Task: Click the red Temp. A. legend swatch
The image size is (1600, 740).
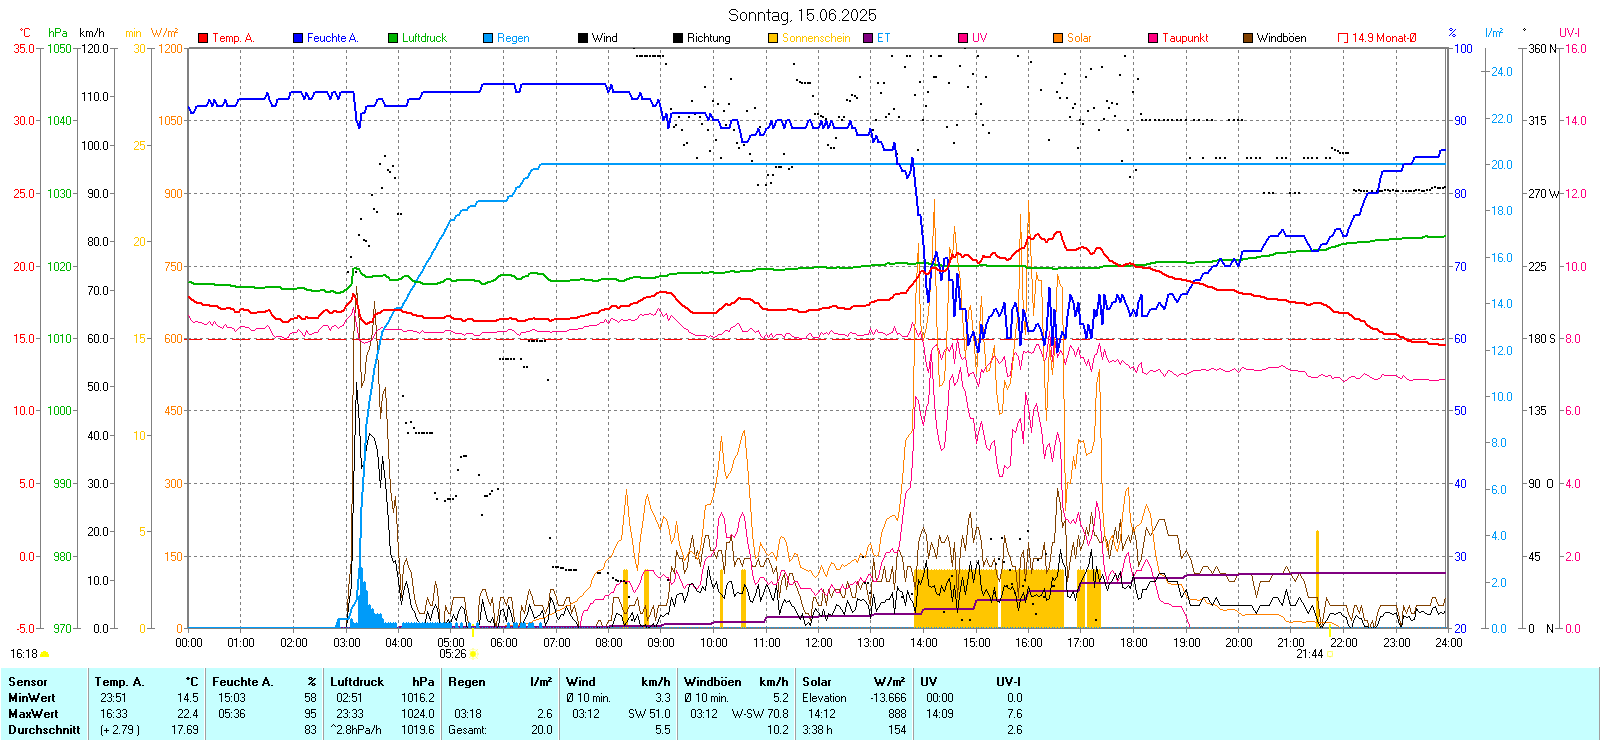Action: (203, 38)
